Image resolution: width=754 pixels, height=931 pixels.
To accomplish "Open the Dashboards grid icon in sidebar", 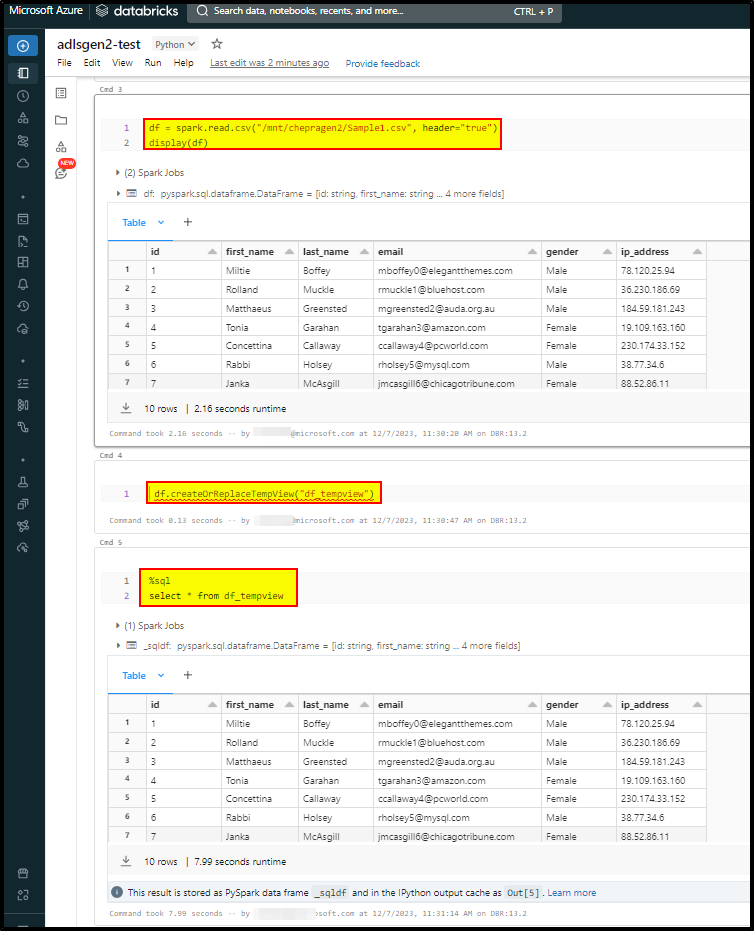I will pos(23,262).
